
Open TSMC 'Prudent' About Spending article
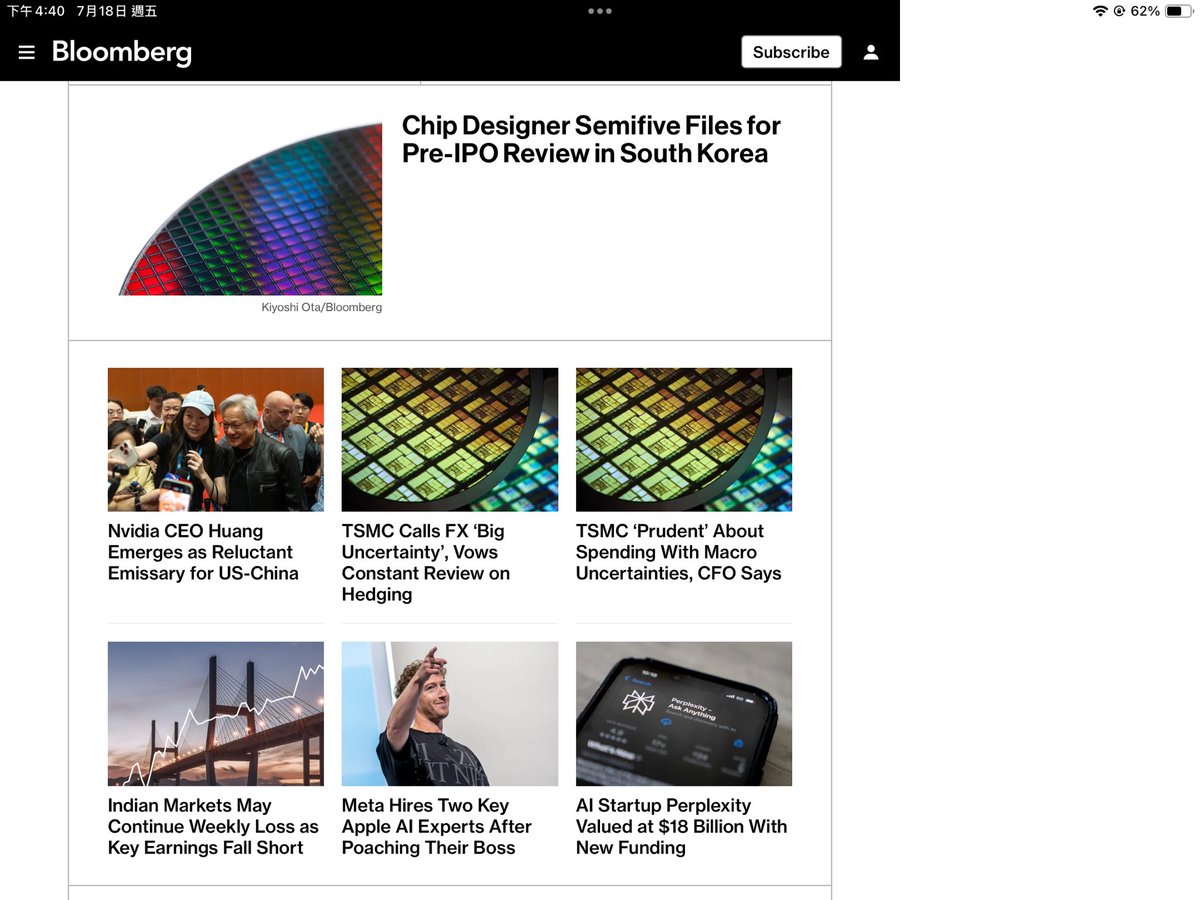point(679,552)
